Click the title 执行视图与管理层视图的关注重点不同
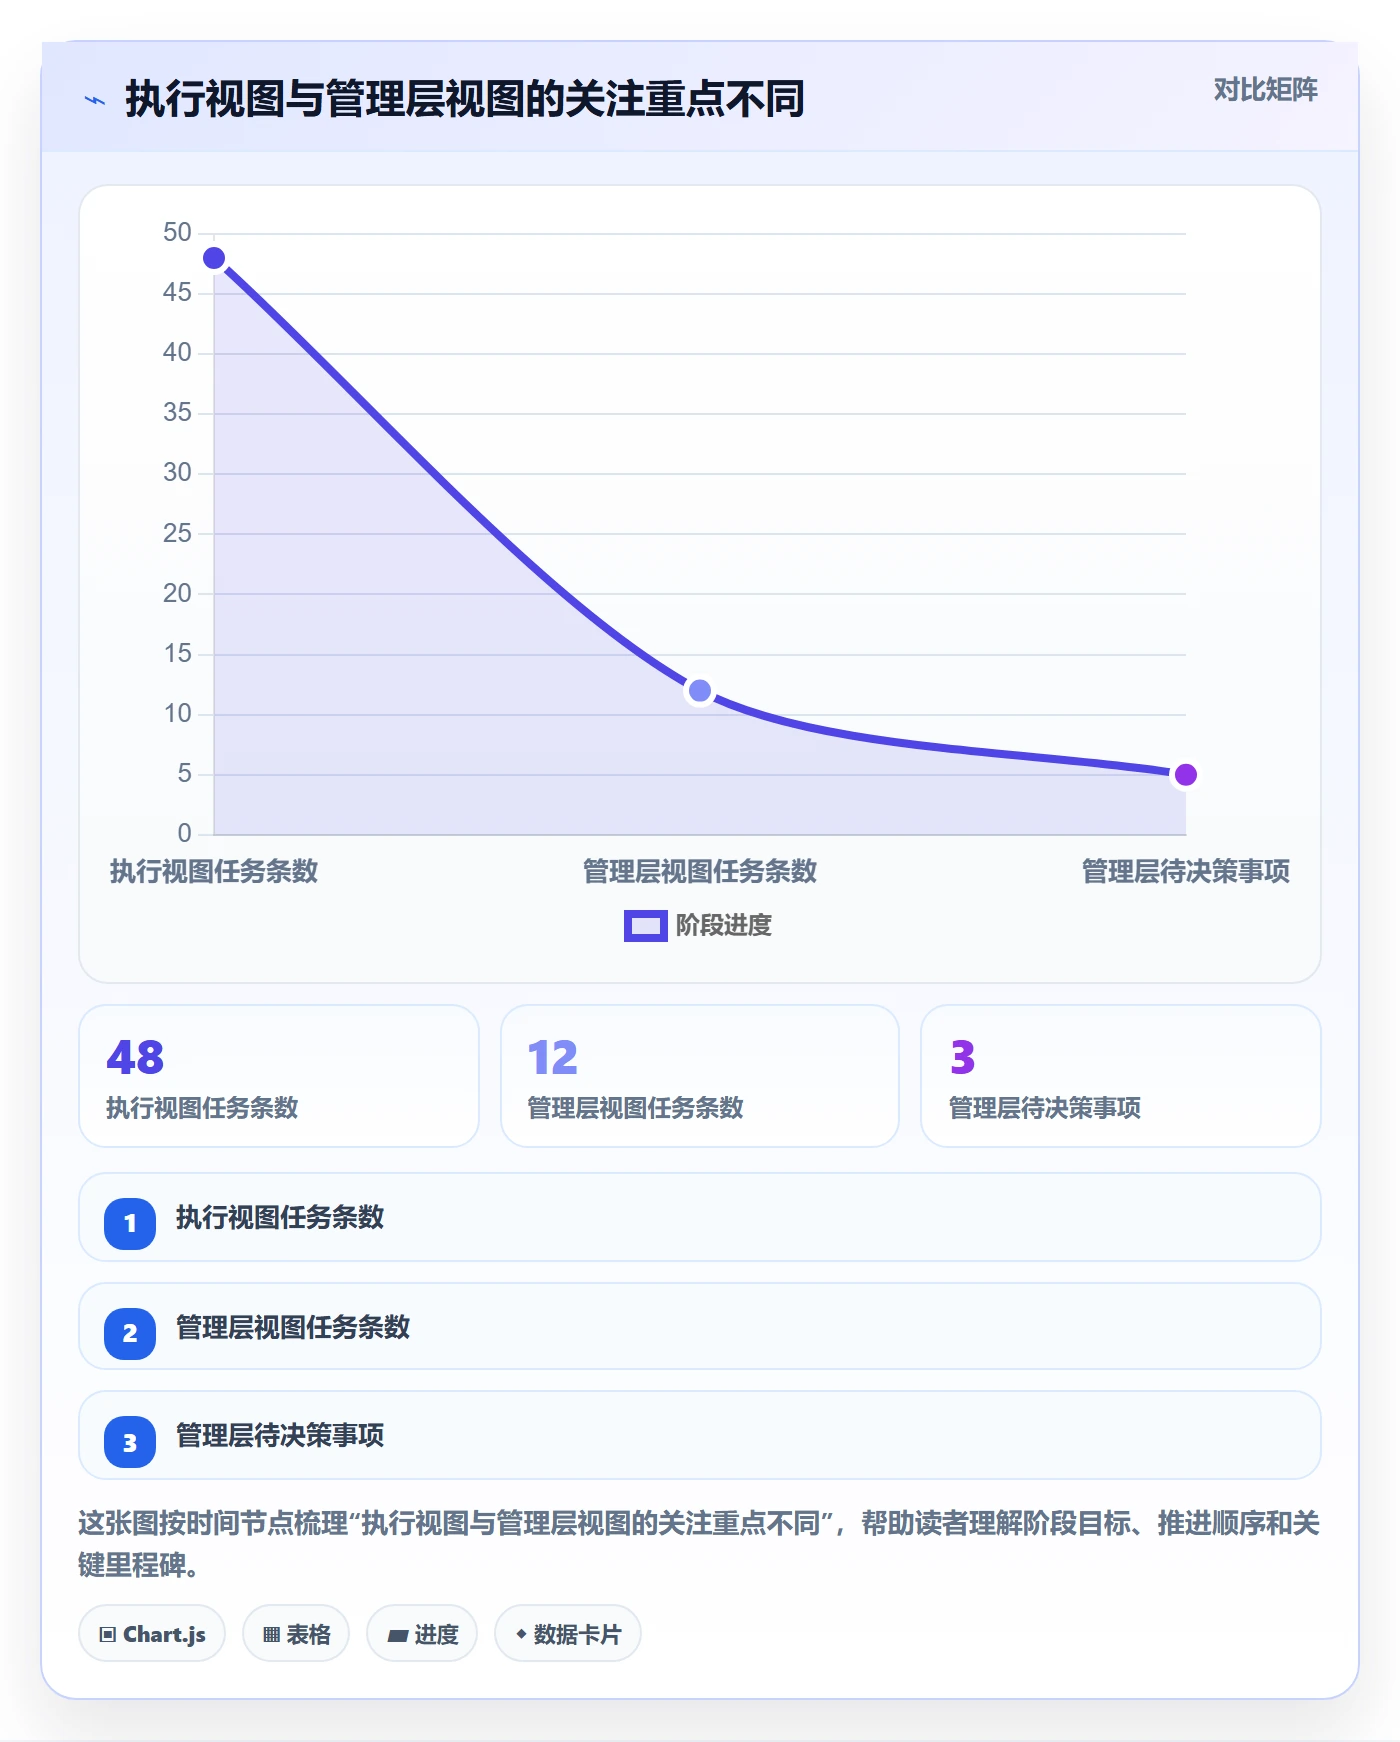Viewport: 1400px width, 1742px height. (465, 100)
